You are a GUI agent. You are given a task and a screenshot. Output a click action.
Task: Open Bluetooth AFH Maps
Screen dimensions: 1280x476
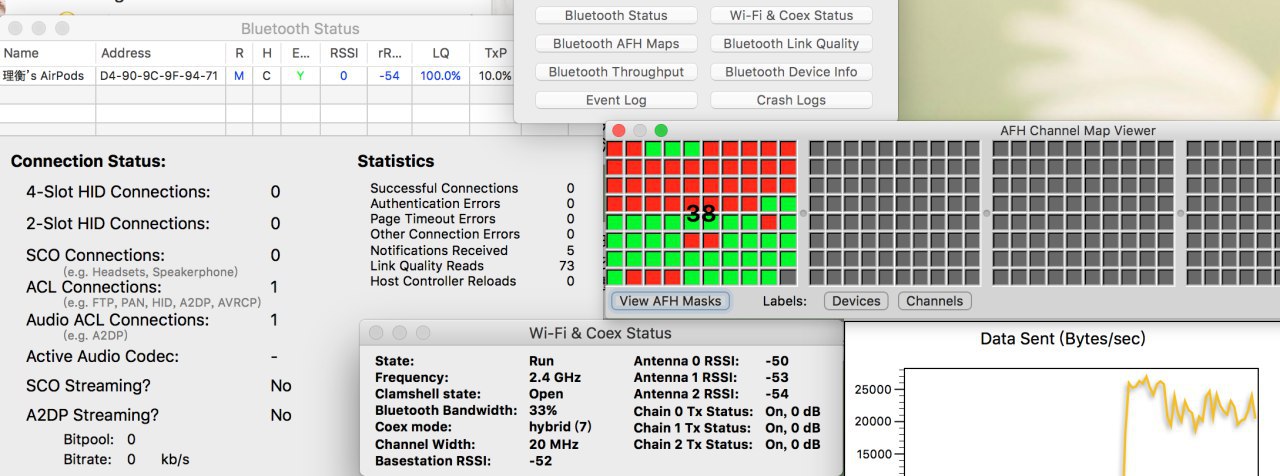click(616, 43)
